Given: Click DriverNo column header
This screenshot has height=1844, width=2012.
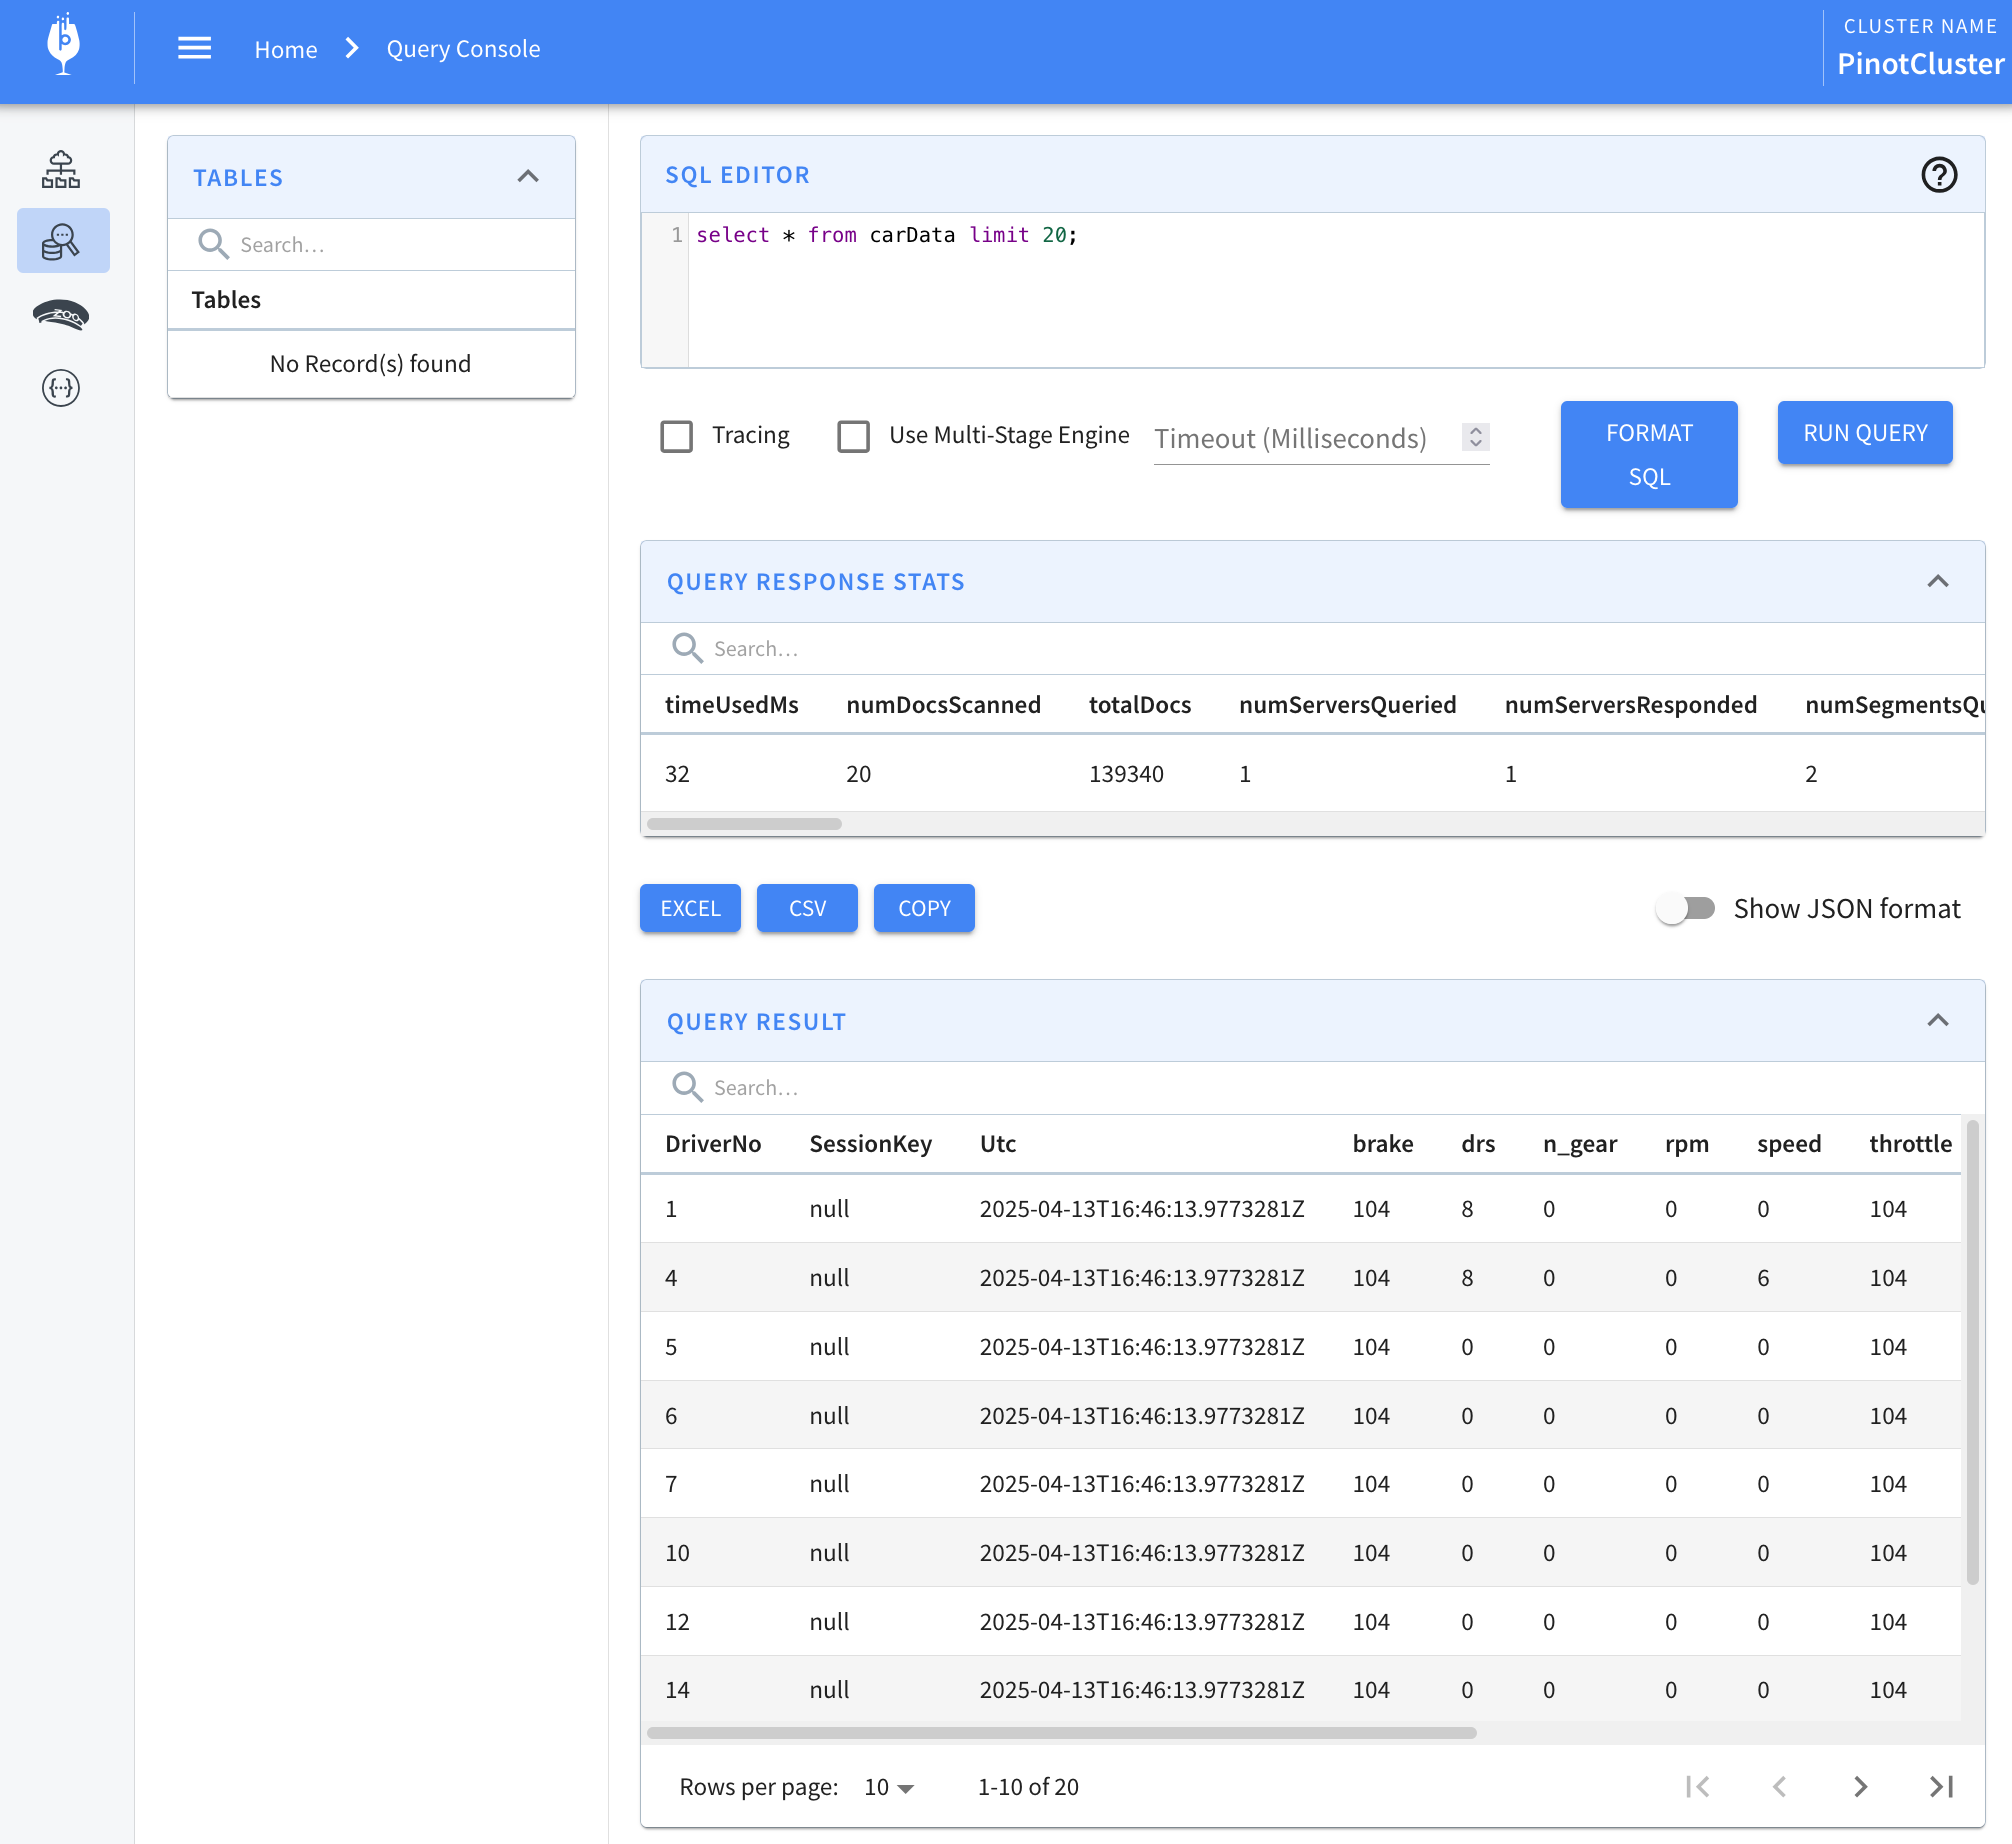Looking at the screenshot, I should coord(713,1144).
